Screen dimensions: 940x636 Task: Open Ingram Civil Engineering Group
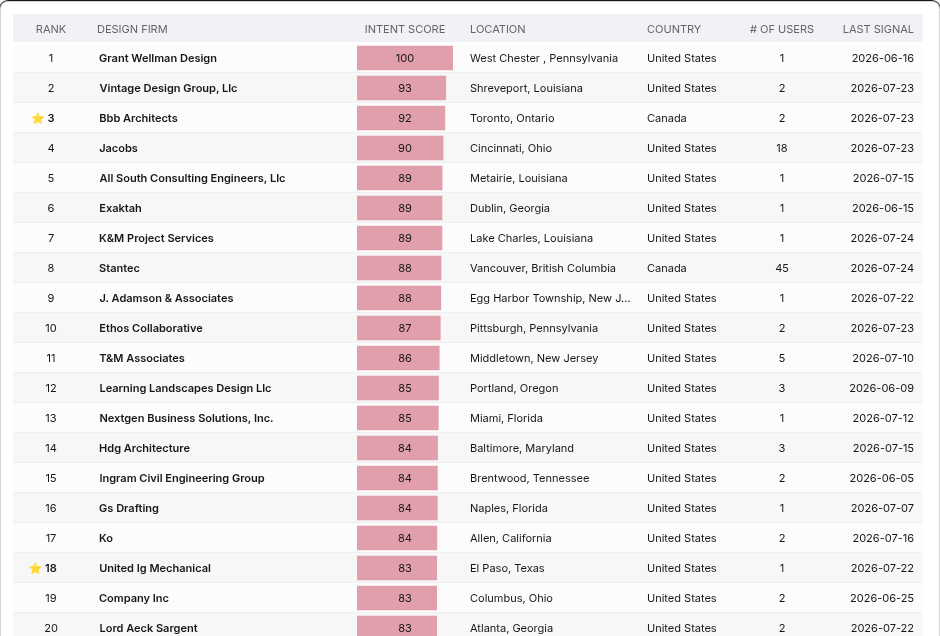182,478
